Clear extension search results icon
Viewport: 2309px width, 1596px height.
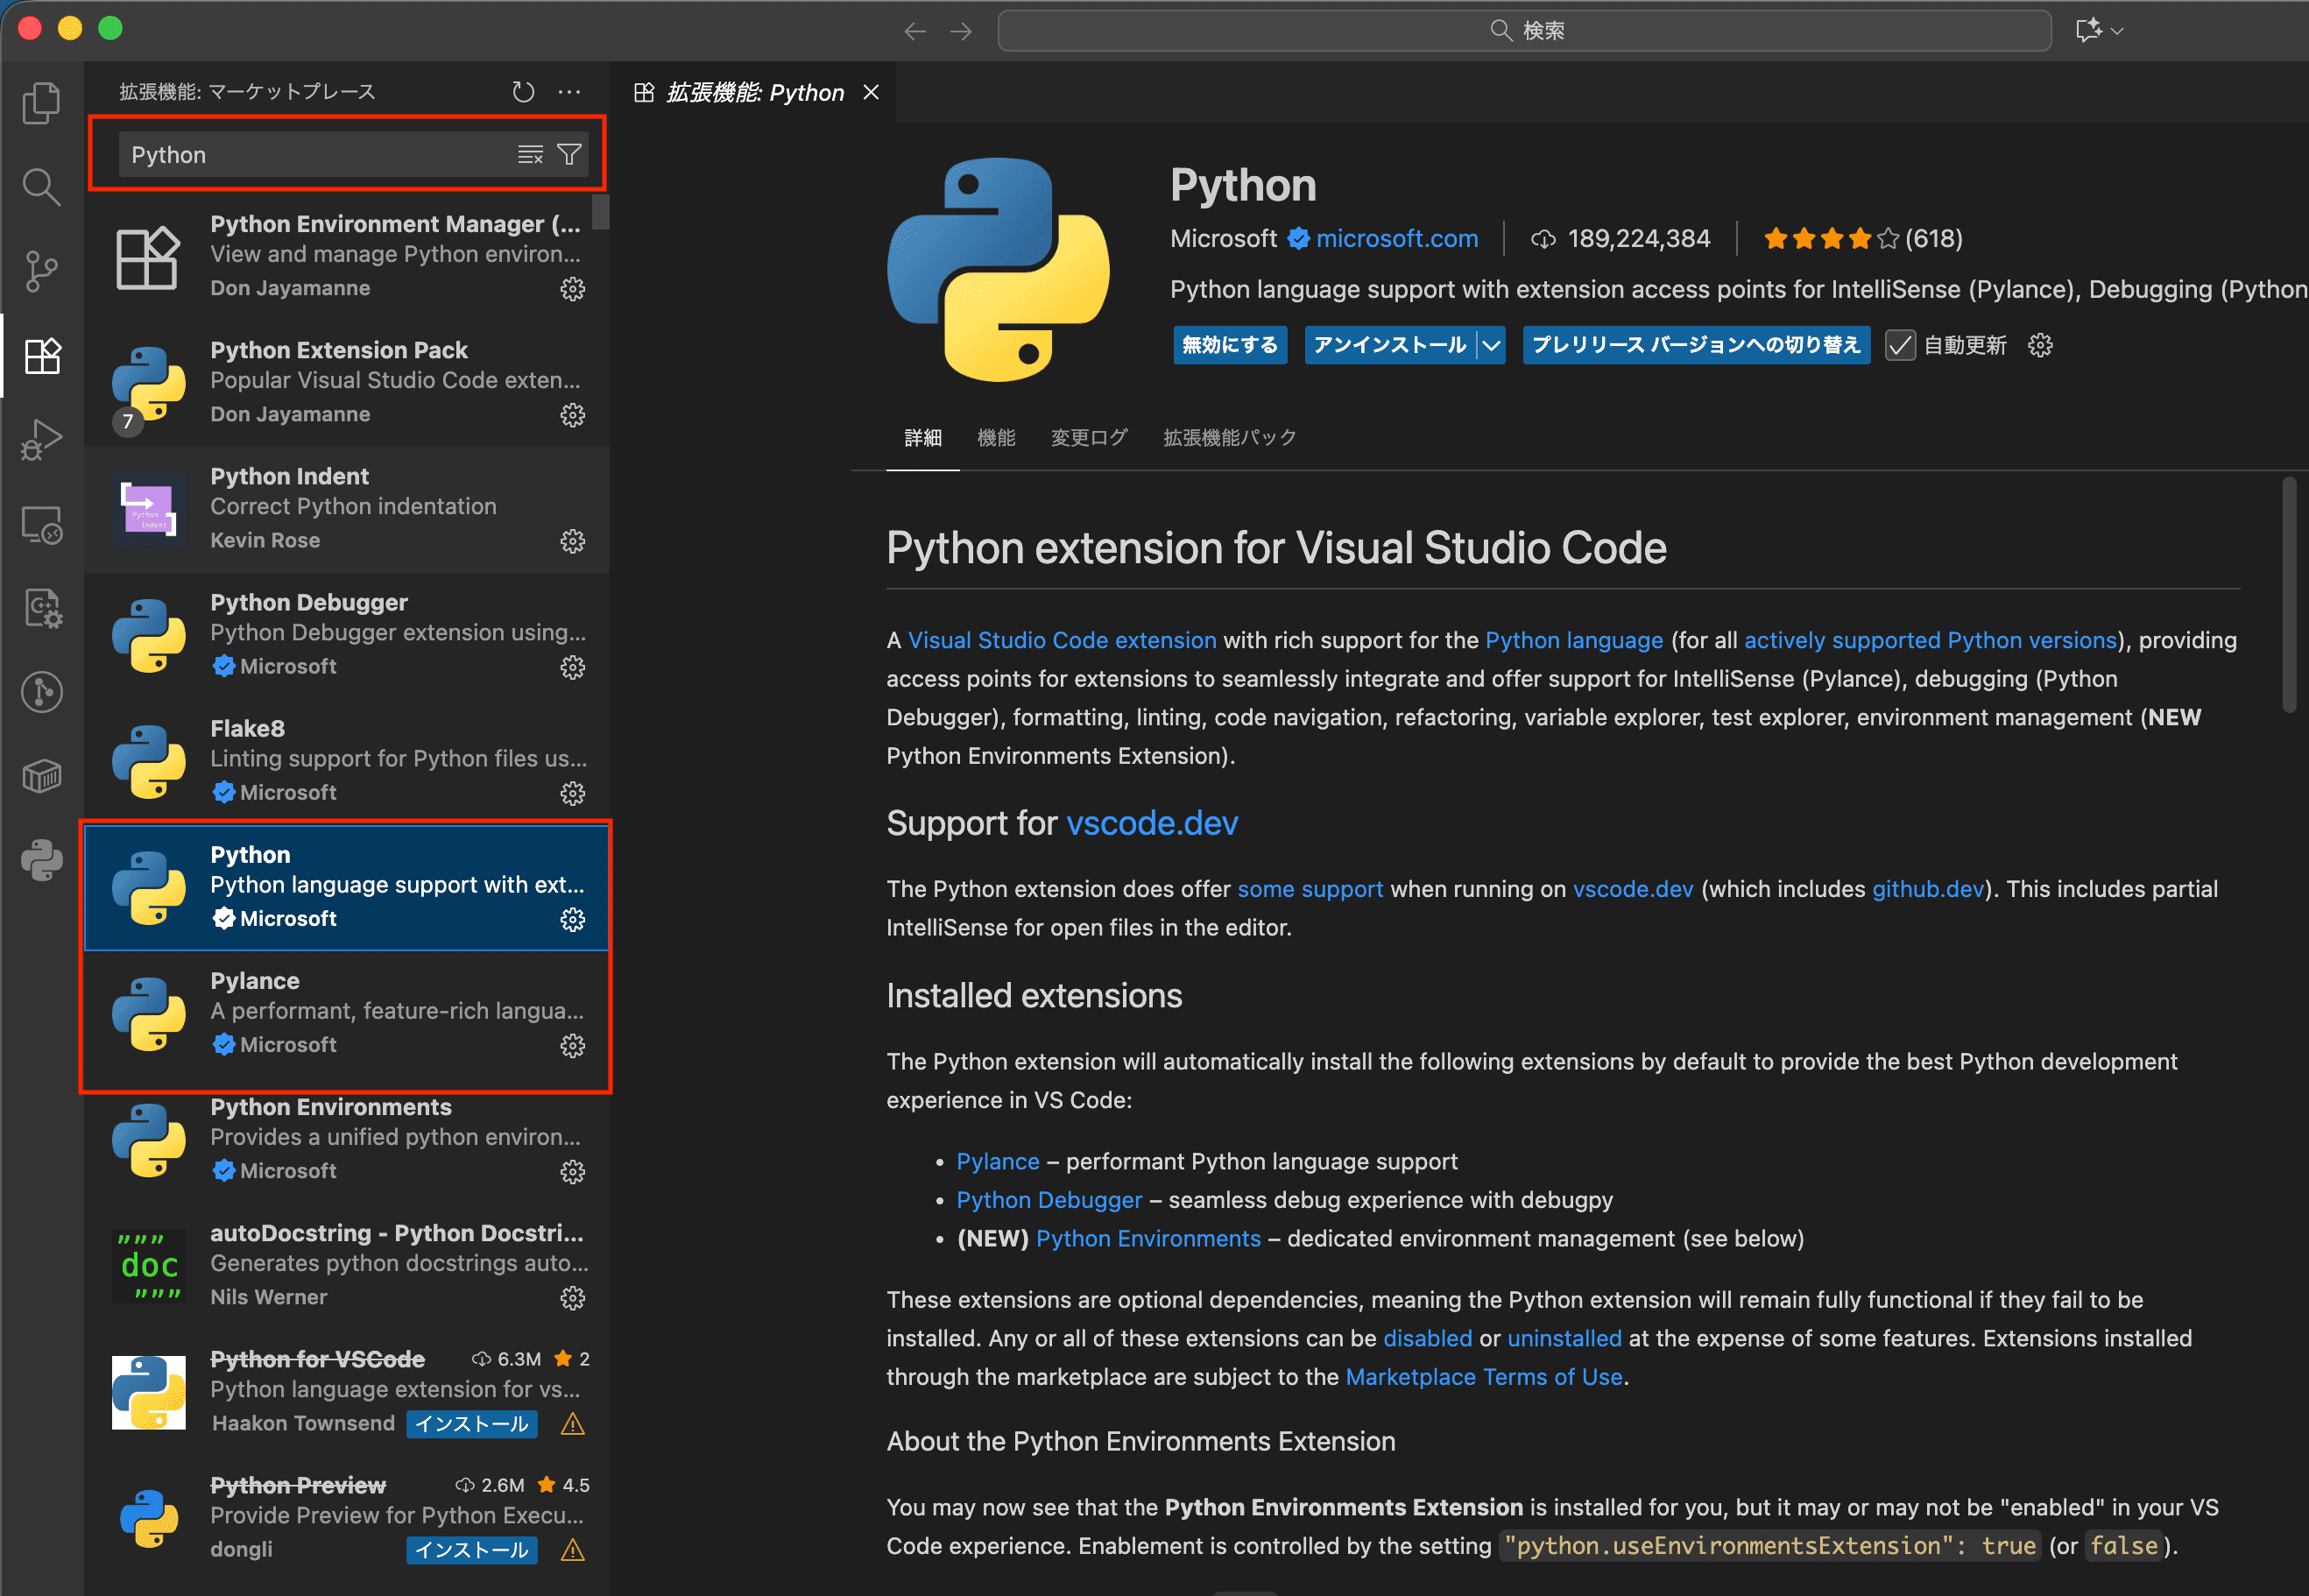530,154
